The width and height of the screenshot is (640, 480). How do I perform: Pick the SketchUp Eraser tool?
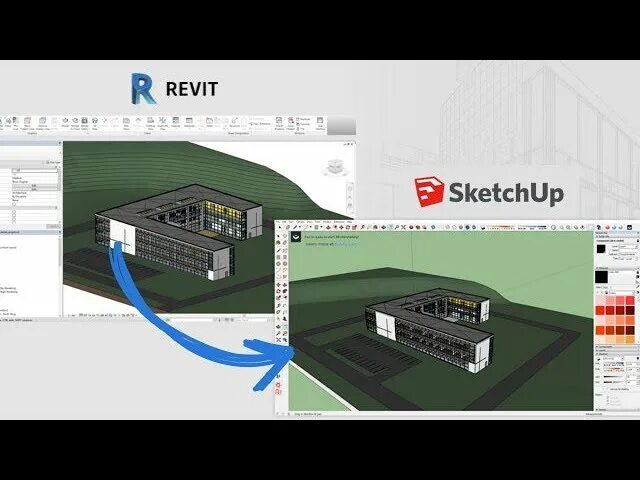point(287,227)
